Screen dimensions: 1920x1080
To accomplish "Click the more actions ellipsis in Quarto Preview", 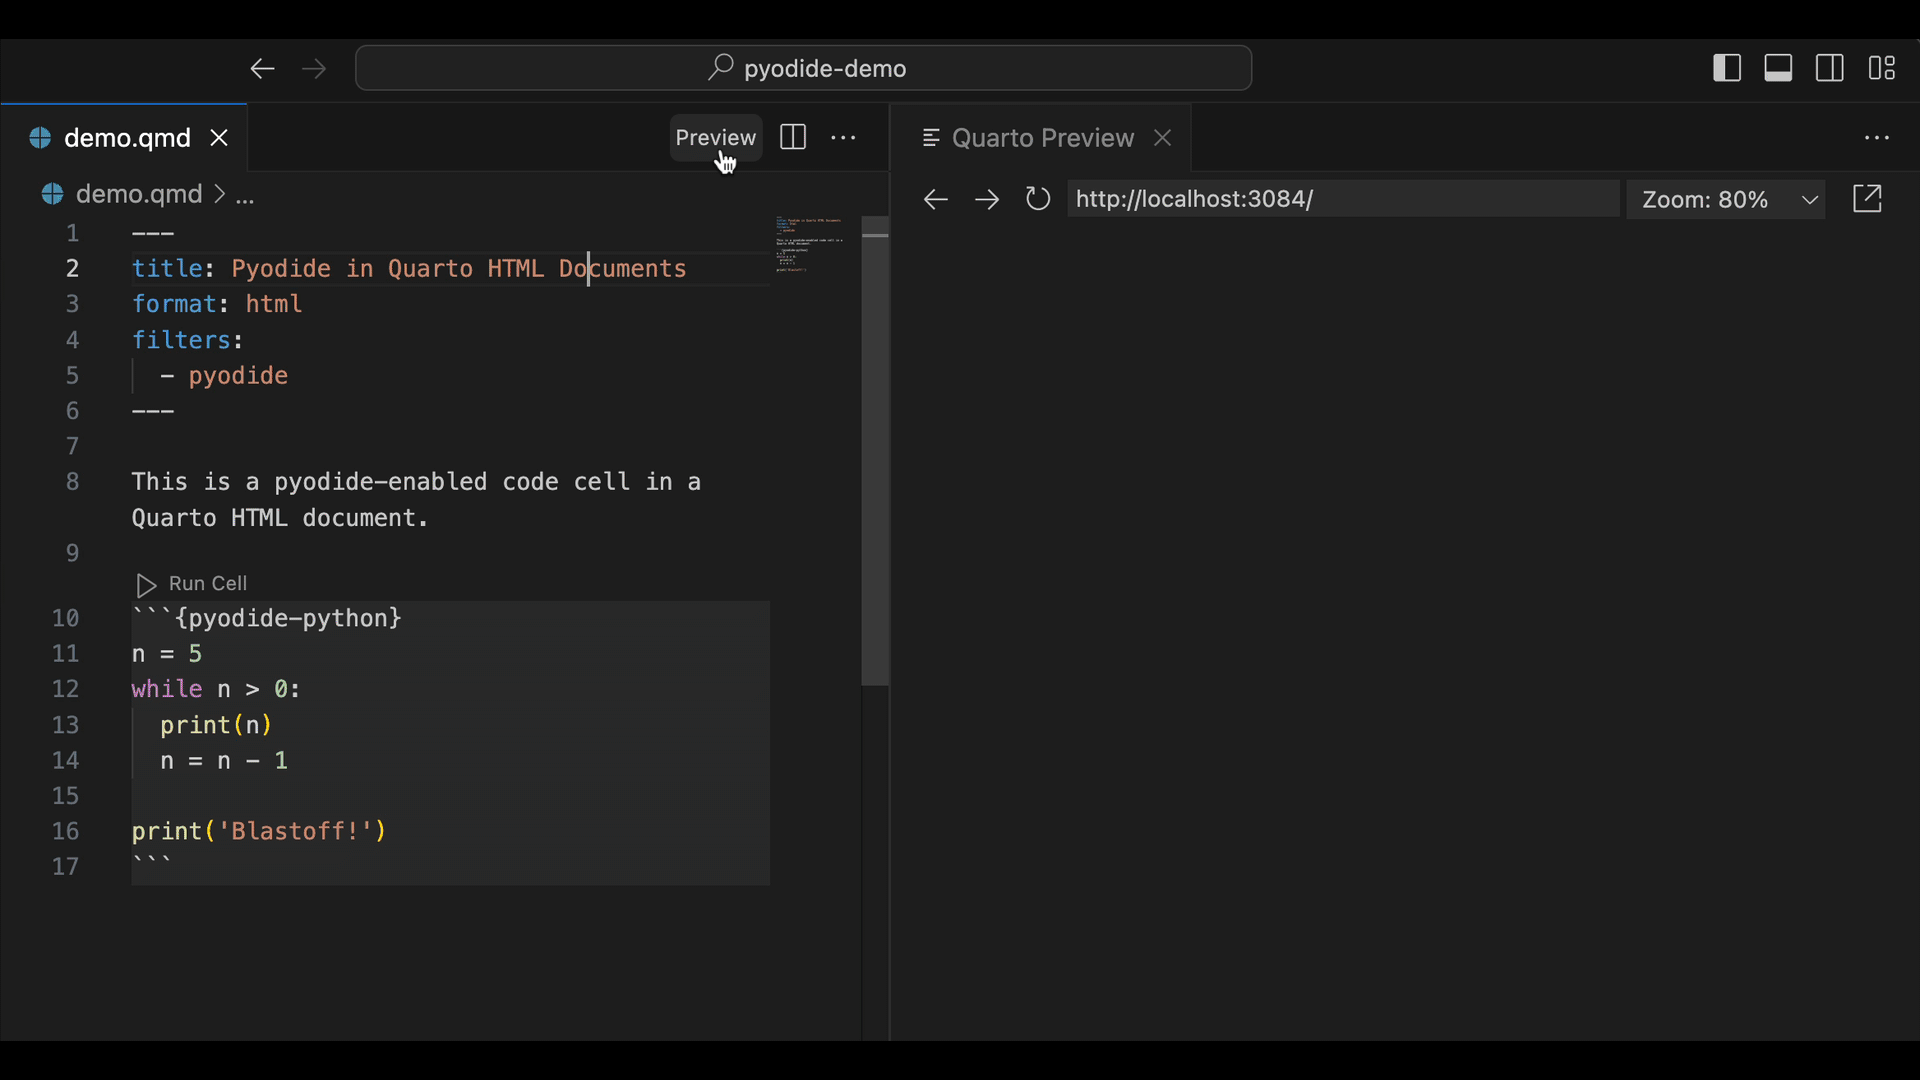I will click(1878, 137).
